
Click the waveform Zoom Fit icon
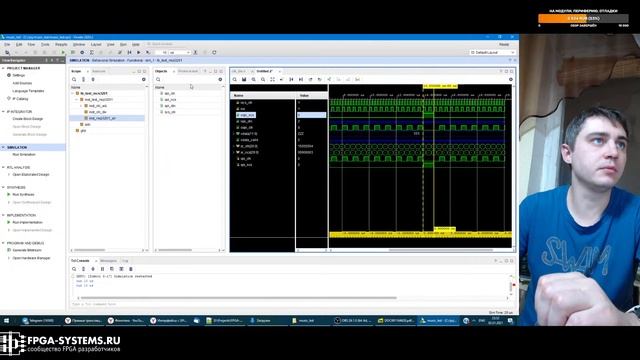(x=272, y=79)
